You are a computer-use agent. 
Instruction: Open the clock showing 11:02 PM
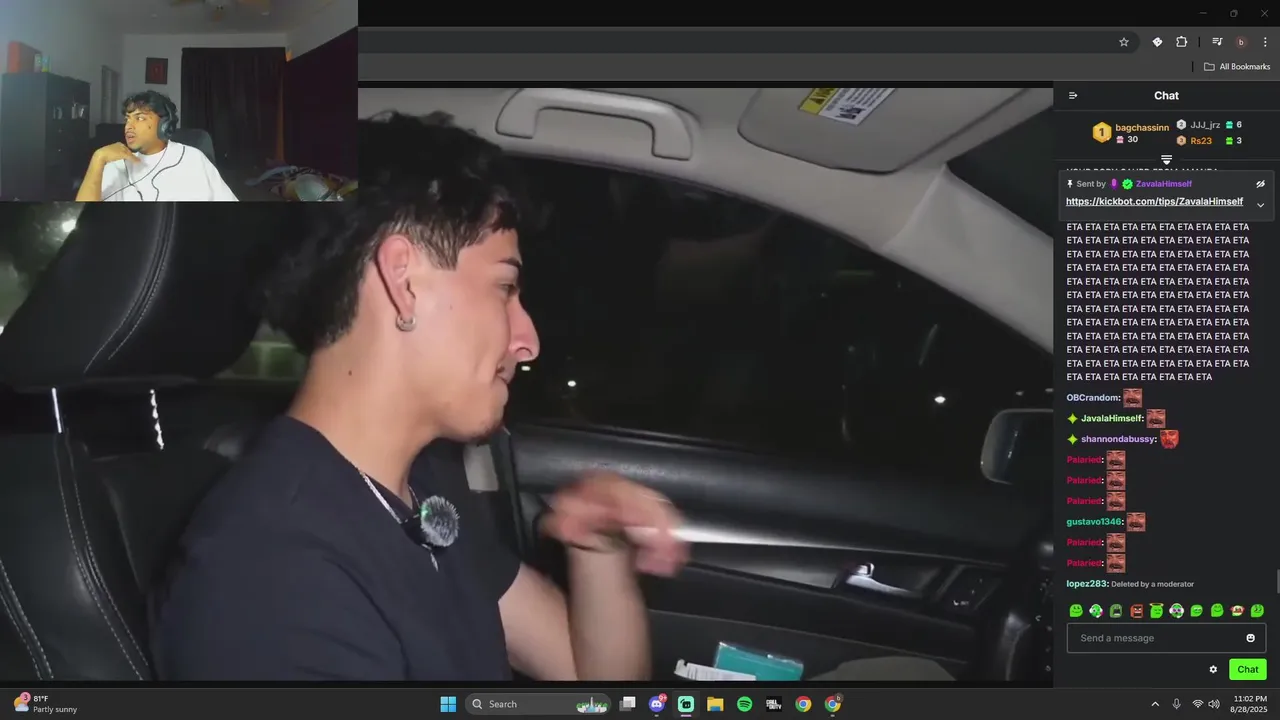point(1250,704)
